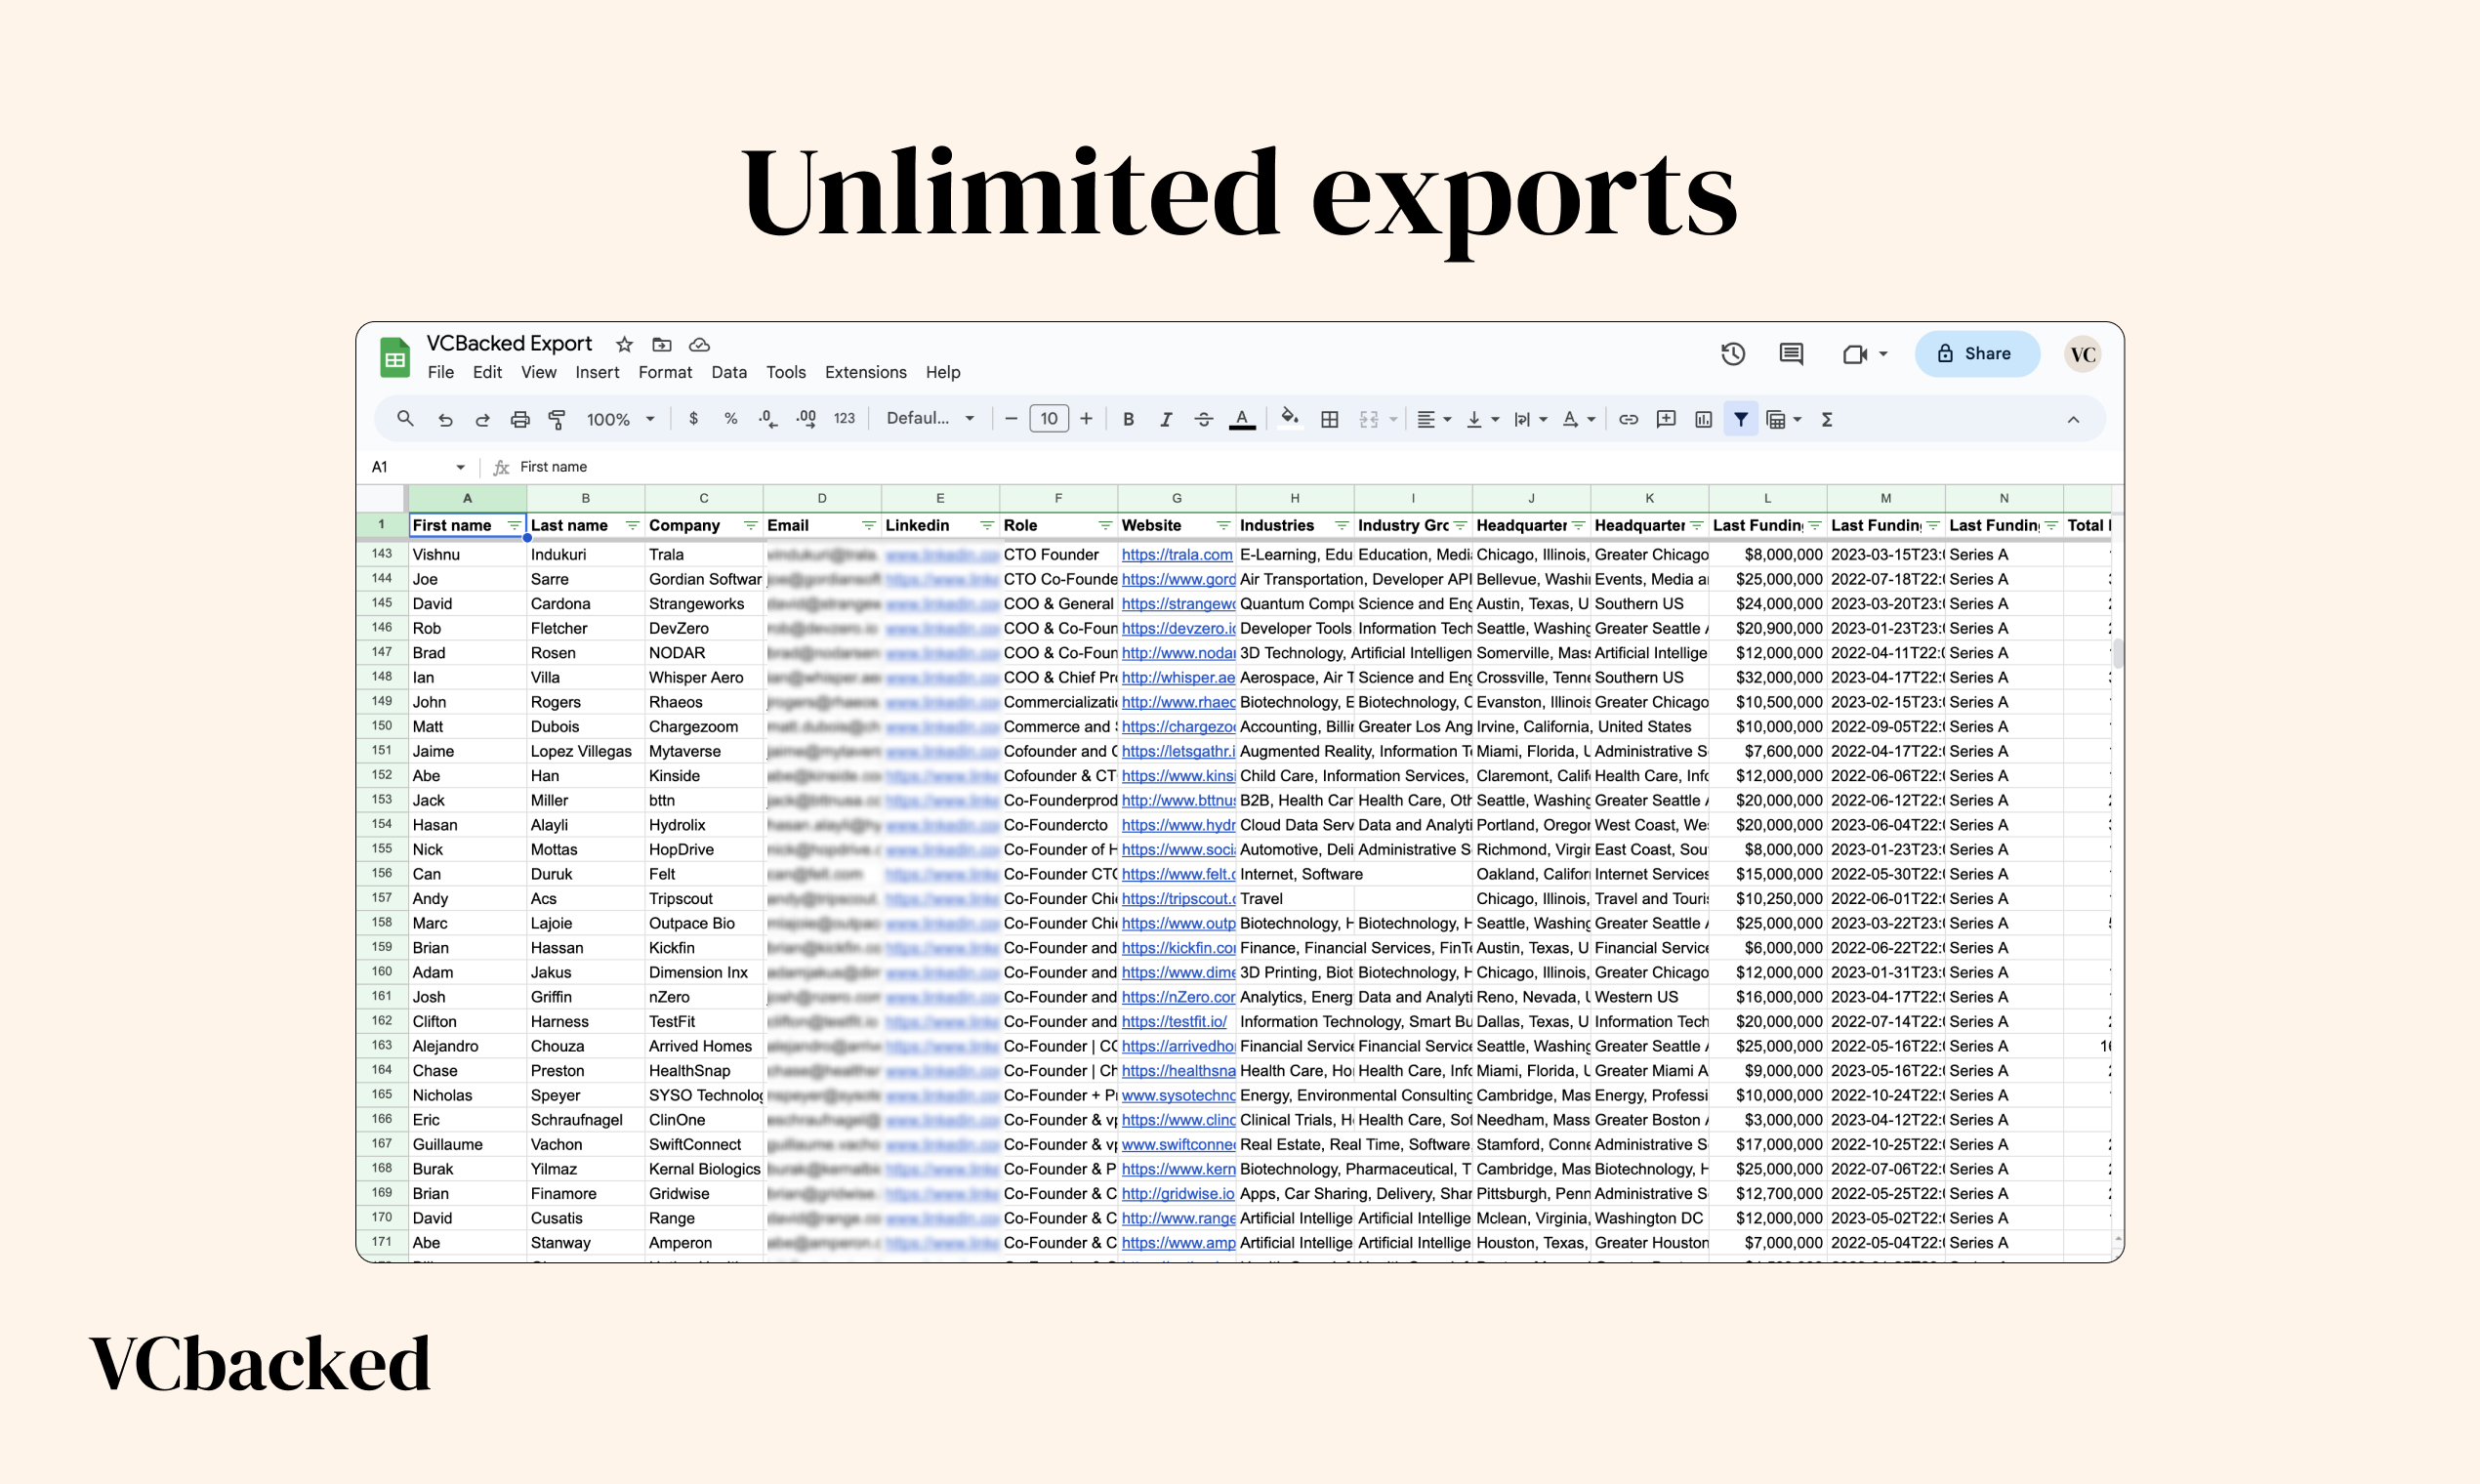
Task: Open version history clock icon
Action: (1732, 353)
